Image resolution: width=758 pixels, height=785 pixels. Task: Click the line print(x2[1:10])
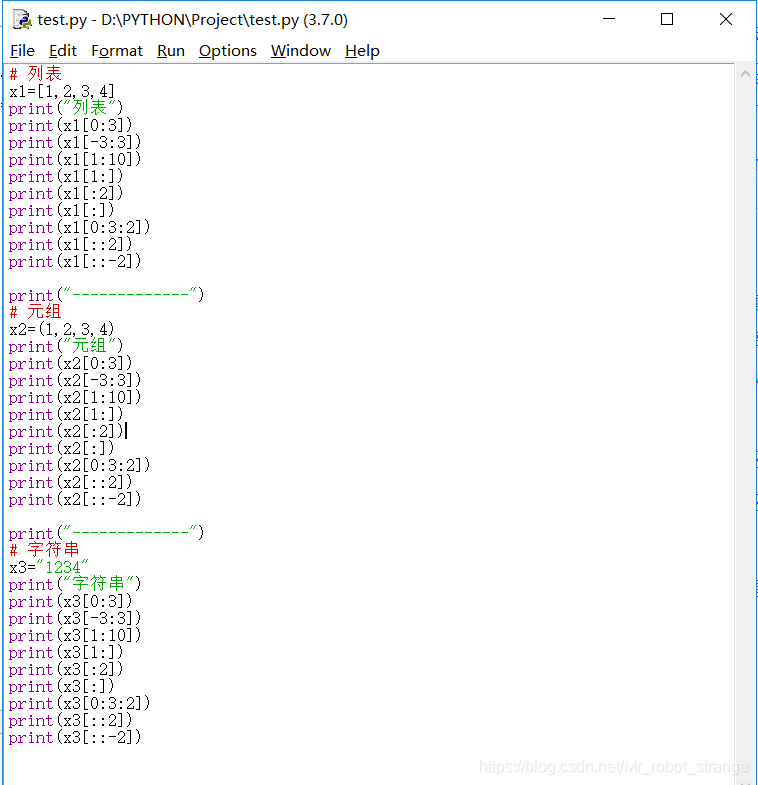tap(75, 397)
